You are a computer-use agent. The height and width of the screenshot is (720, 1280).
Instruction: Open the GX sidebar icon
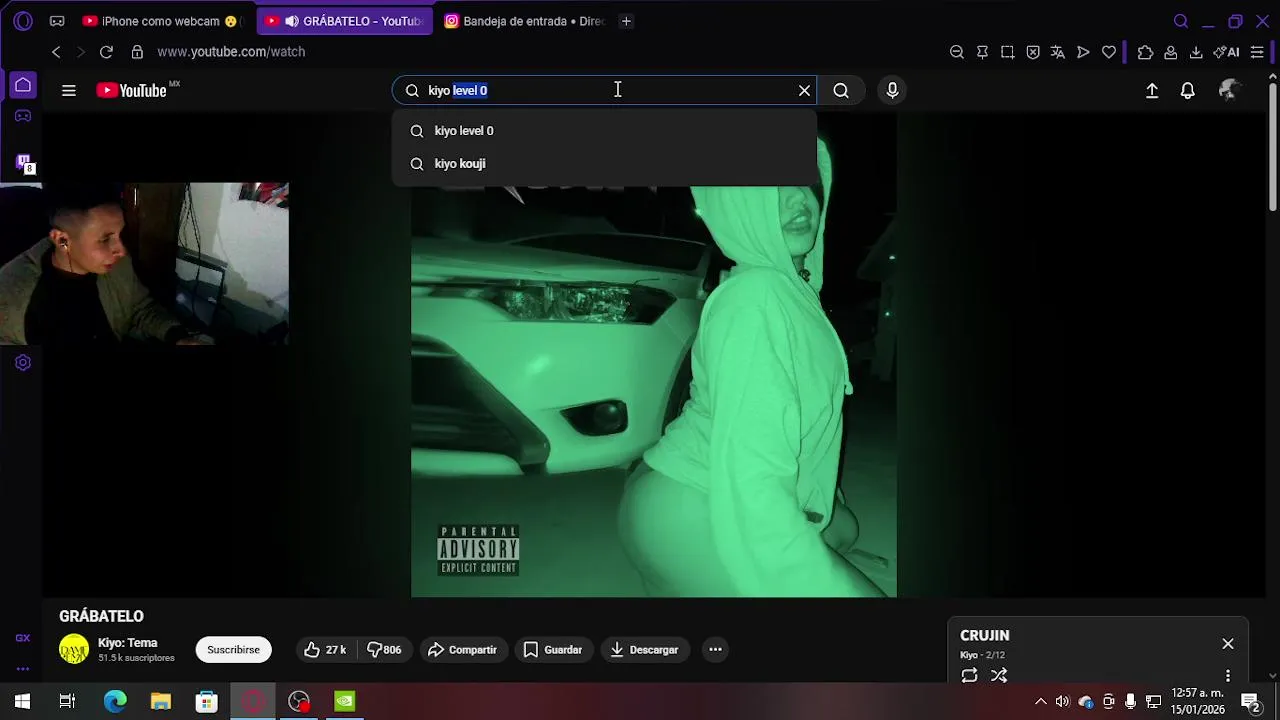click(x=23, y=638)
